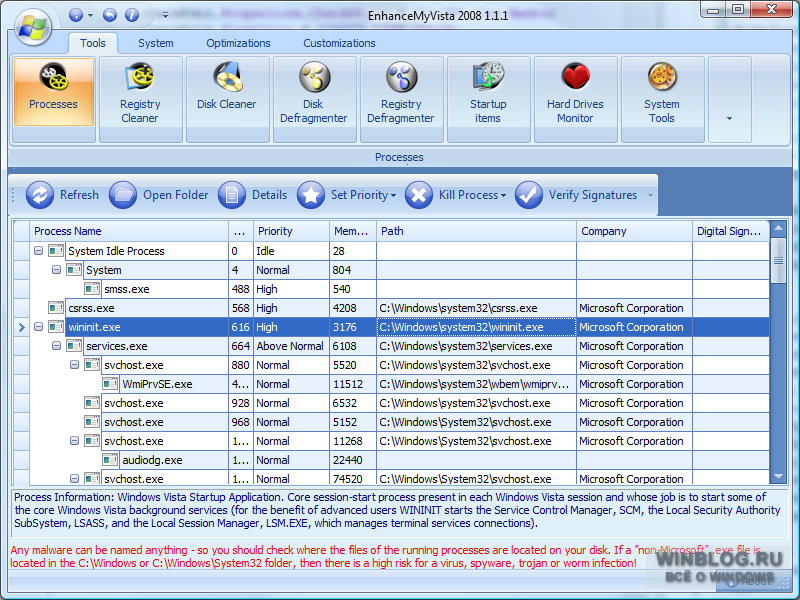This screenshot has width=800, height=600.
Task: Sort by the Path column header
Action: [477, 231]
